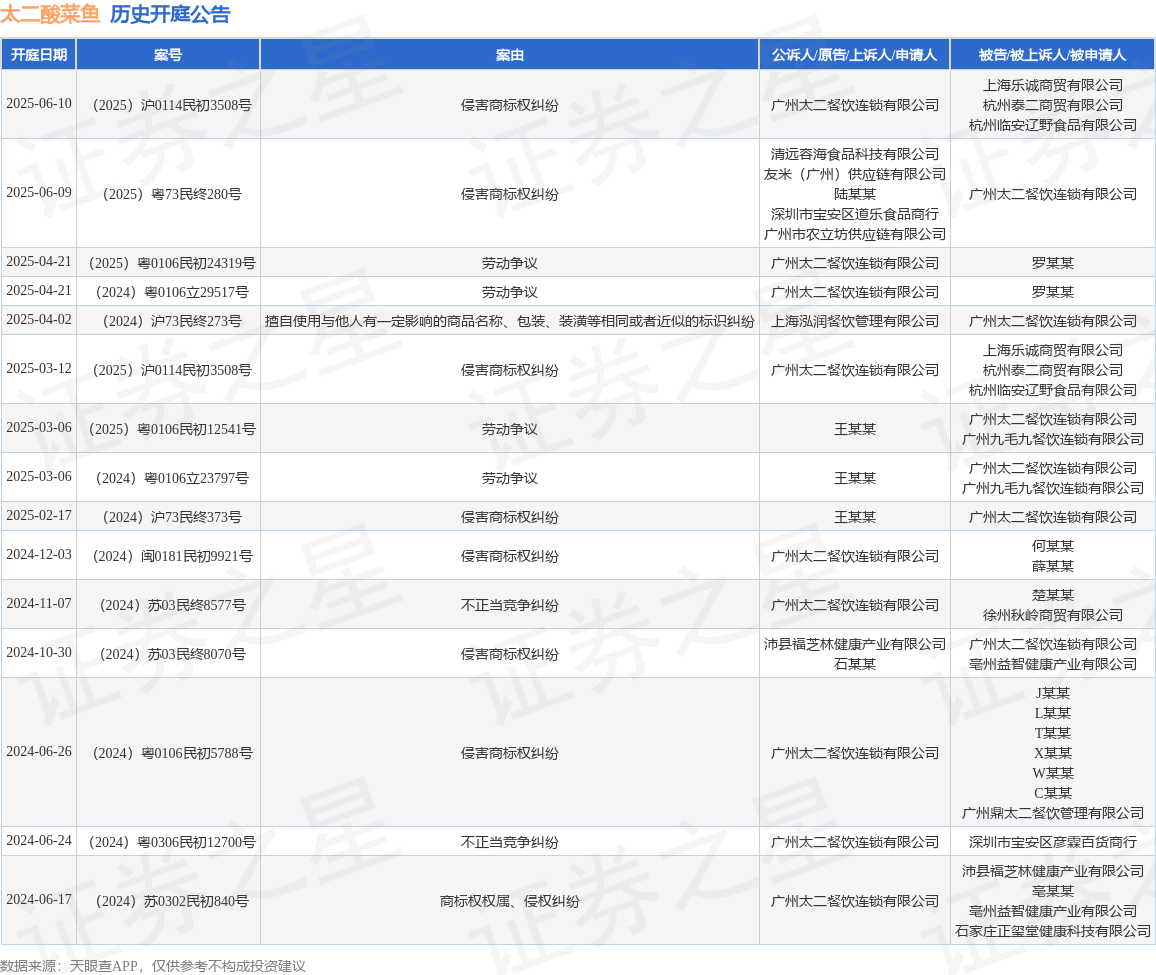Click defendant 亳某某

pyautogui.click(x=1052, y=891)
